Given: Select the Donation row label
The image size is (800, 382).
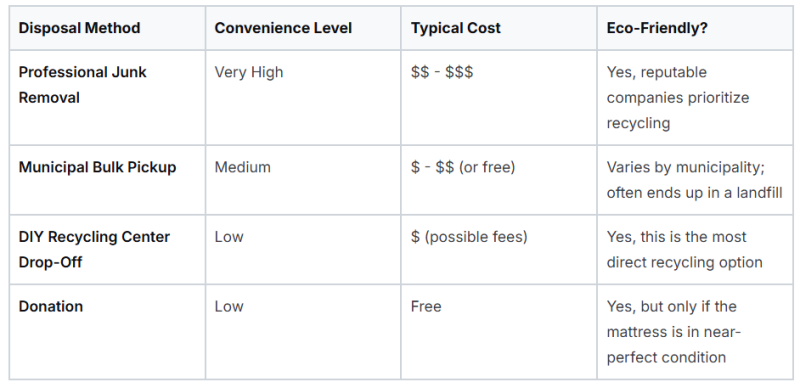Looking at the screenshot, I should tap(51, 306).
